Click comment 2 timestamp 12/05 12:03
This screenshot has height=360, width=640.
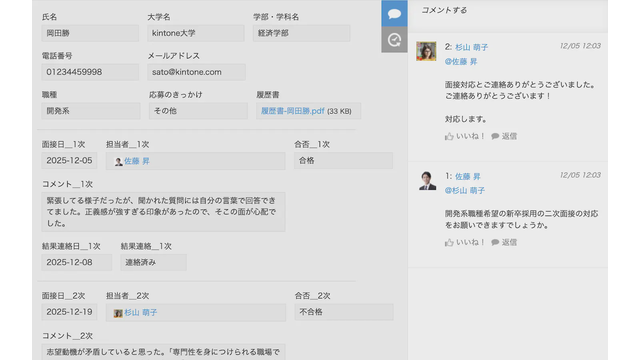[580, 46]
